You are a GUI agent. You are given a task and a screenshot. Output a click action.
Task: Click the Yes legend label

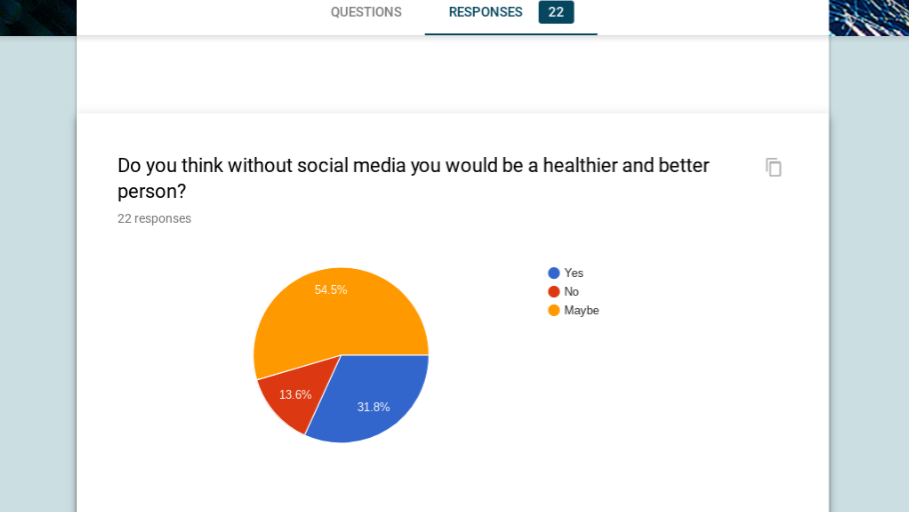pos(574,273)
